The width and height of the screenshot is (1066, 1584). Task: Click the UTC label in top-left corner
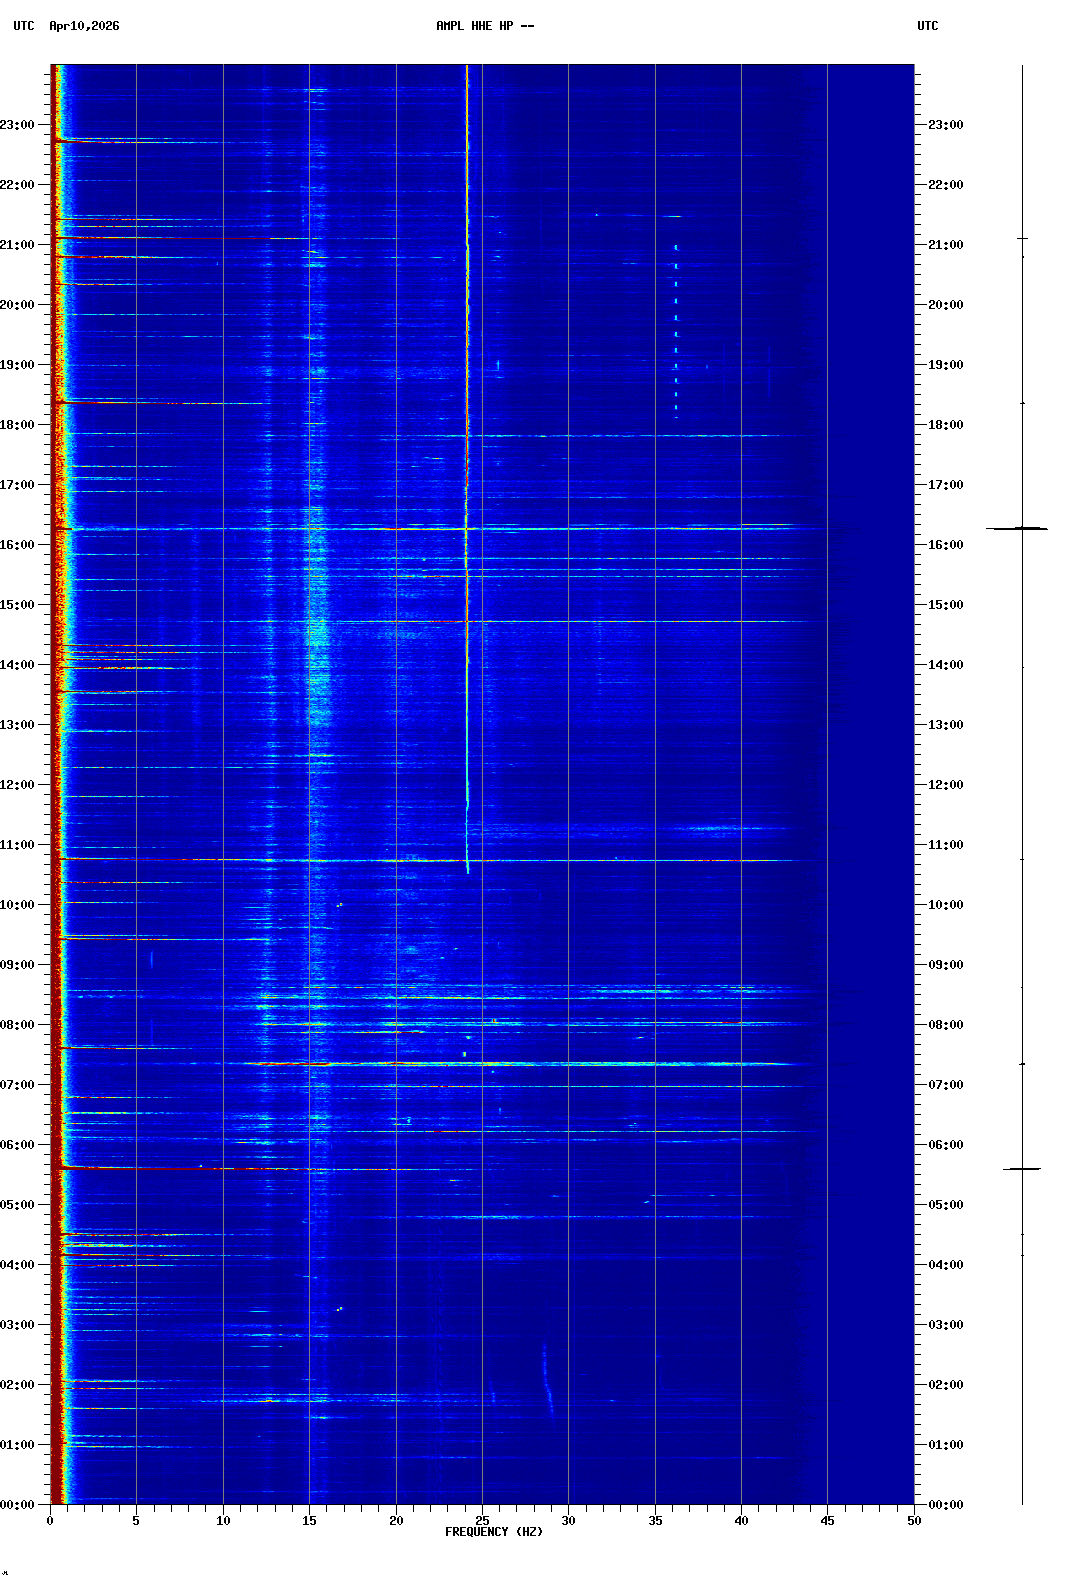pyautogui.click(x=23, y=26)
